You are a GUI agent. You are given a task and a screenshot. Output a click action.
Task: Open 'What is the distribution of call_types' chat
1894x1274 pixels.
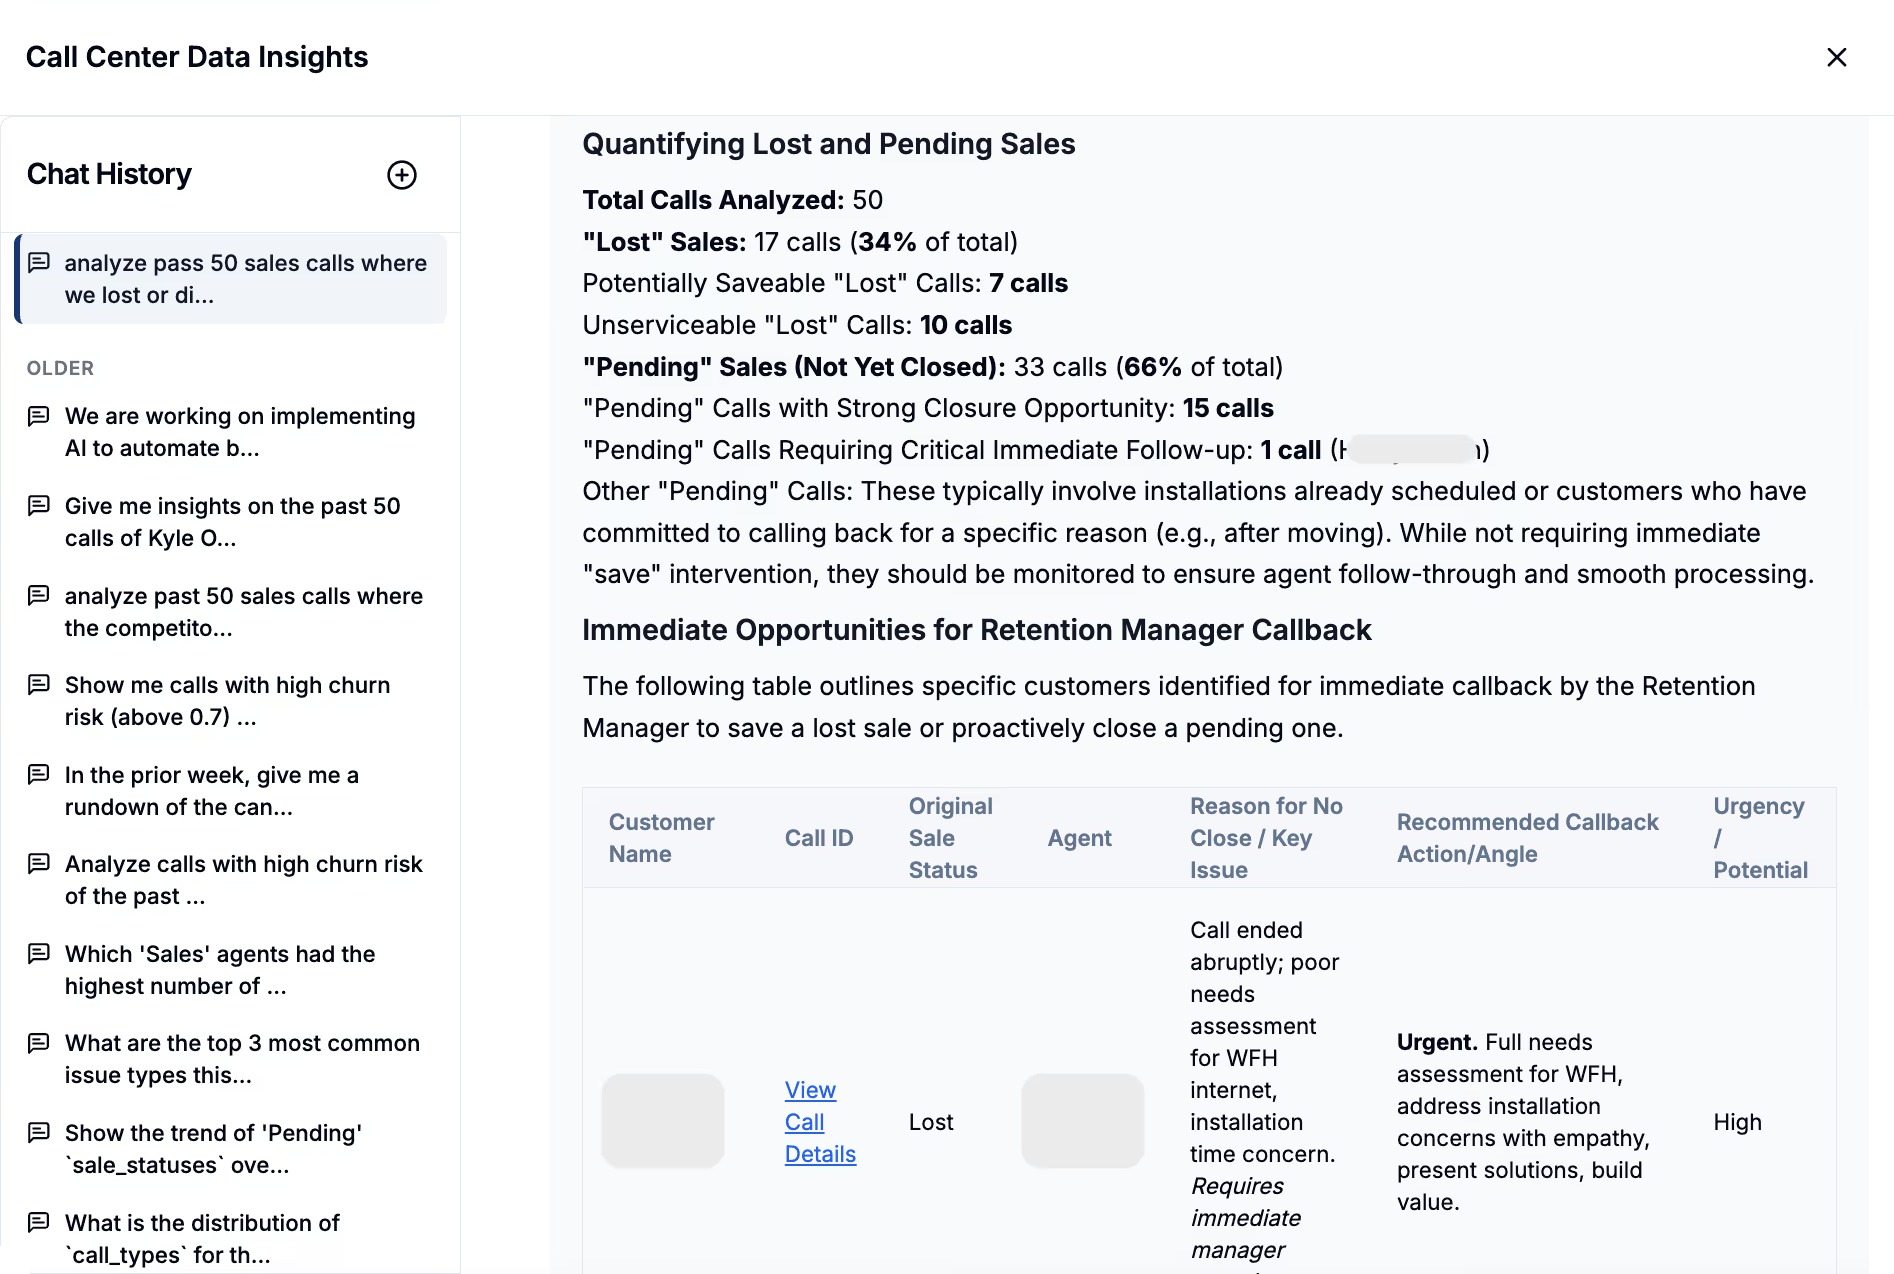coord(202,1239)
